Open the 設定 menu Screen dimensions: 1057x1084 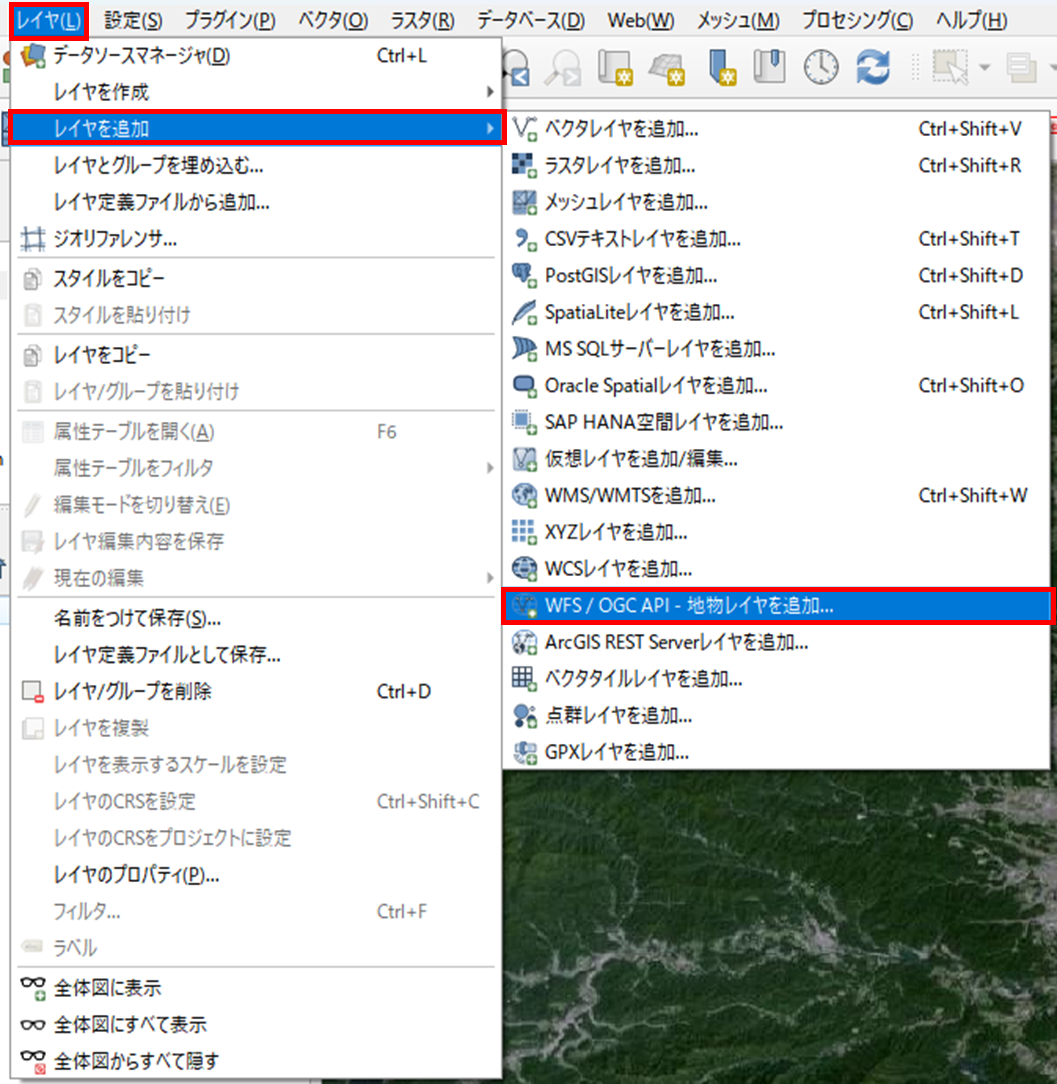click(x=132, y=20)
